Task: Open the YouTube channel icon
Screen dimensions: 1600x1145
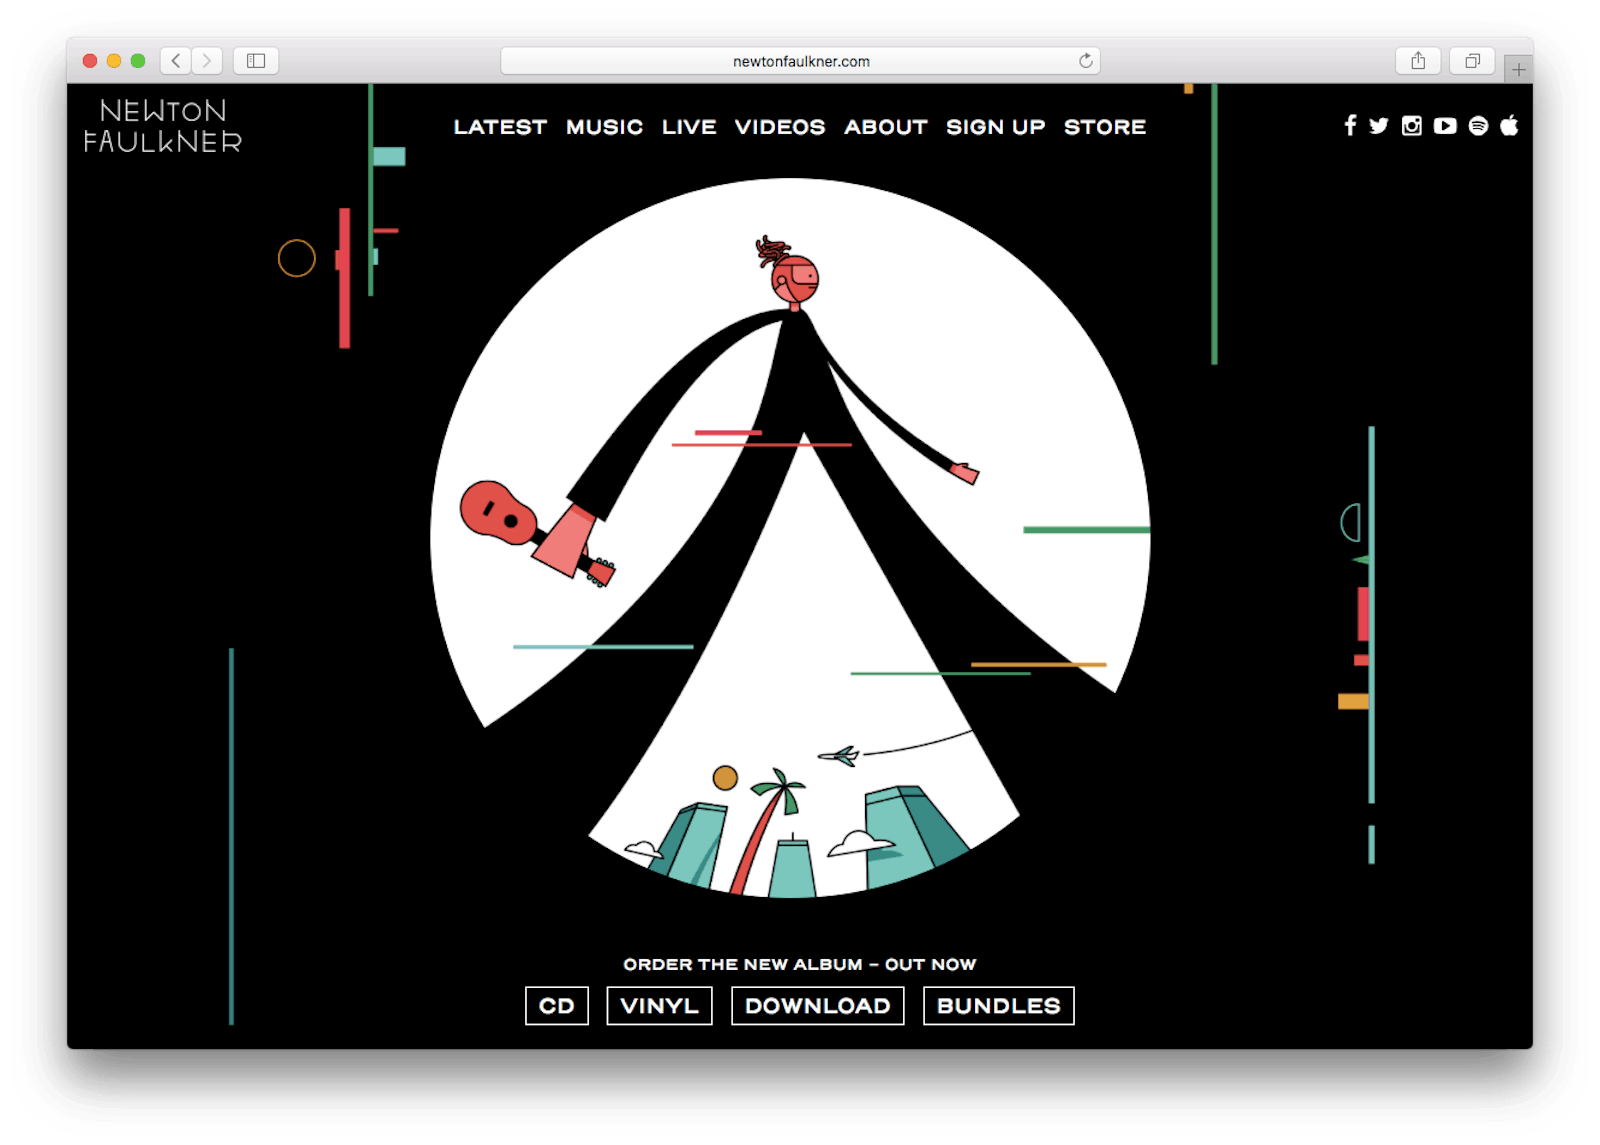Action: coord(1444,126)
